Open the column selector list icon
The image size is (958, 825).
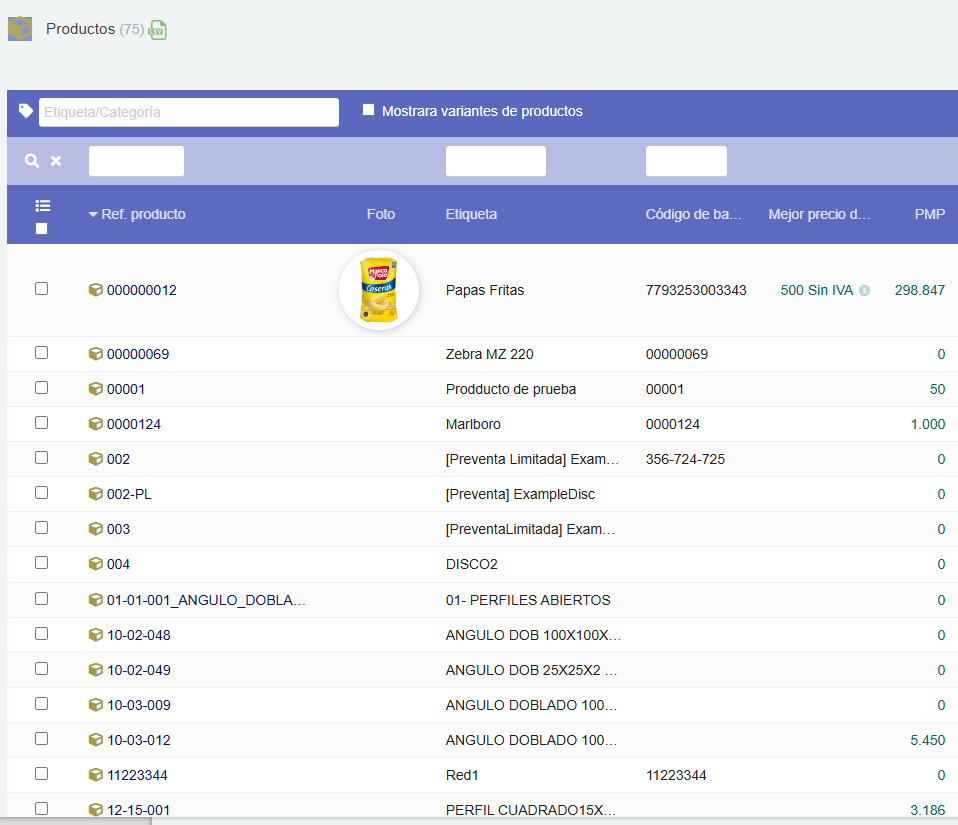click(42, 206)
